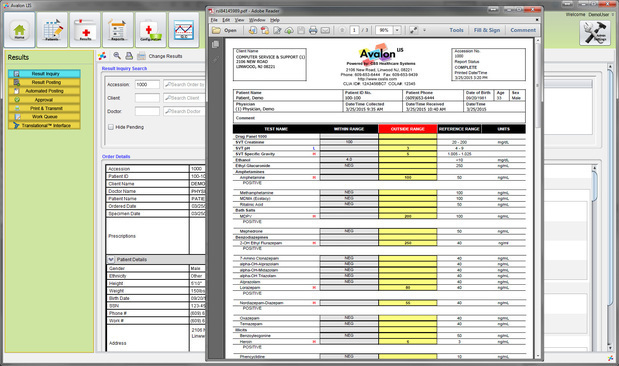The width and height of the screenshot is (619, 366).
Task: Show page thumbnails panel in Adobe Reader
Action: tap(216, 45)
